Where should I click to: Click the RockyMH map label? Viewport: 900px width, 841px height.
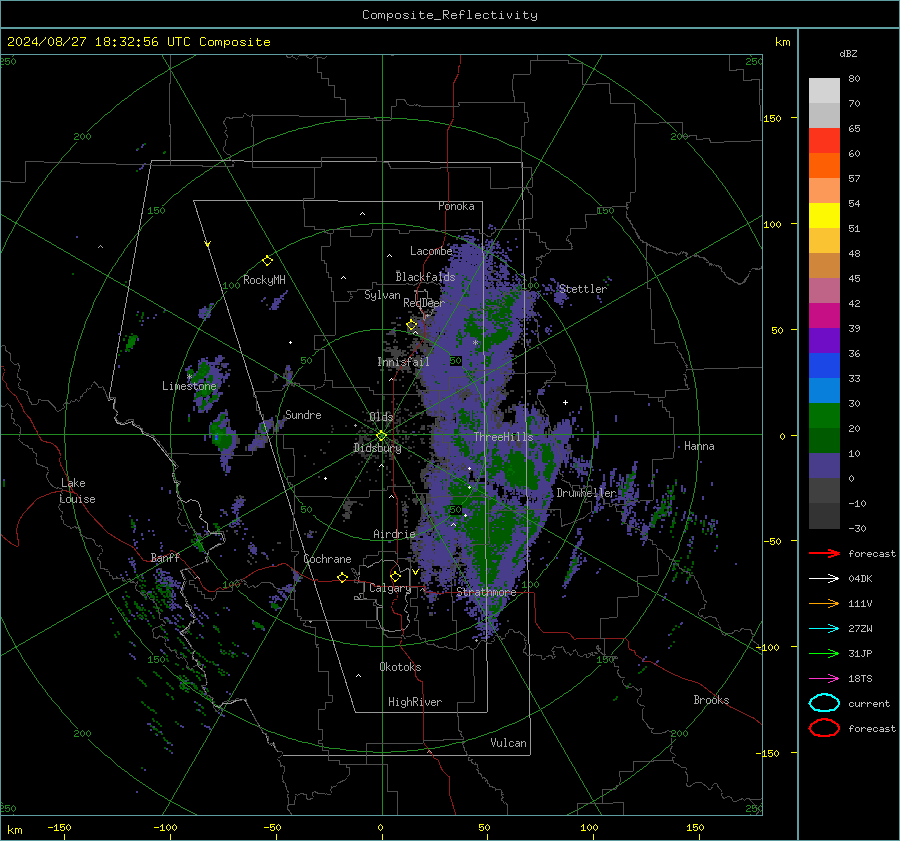[x=264, y=280]
